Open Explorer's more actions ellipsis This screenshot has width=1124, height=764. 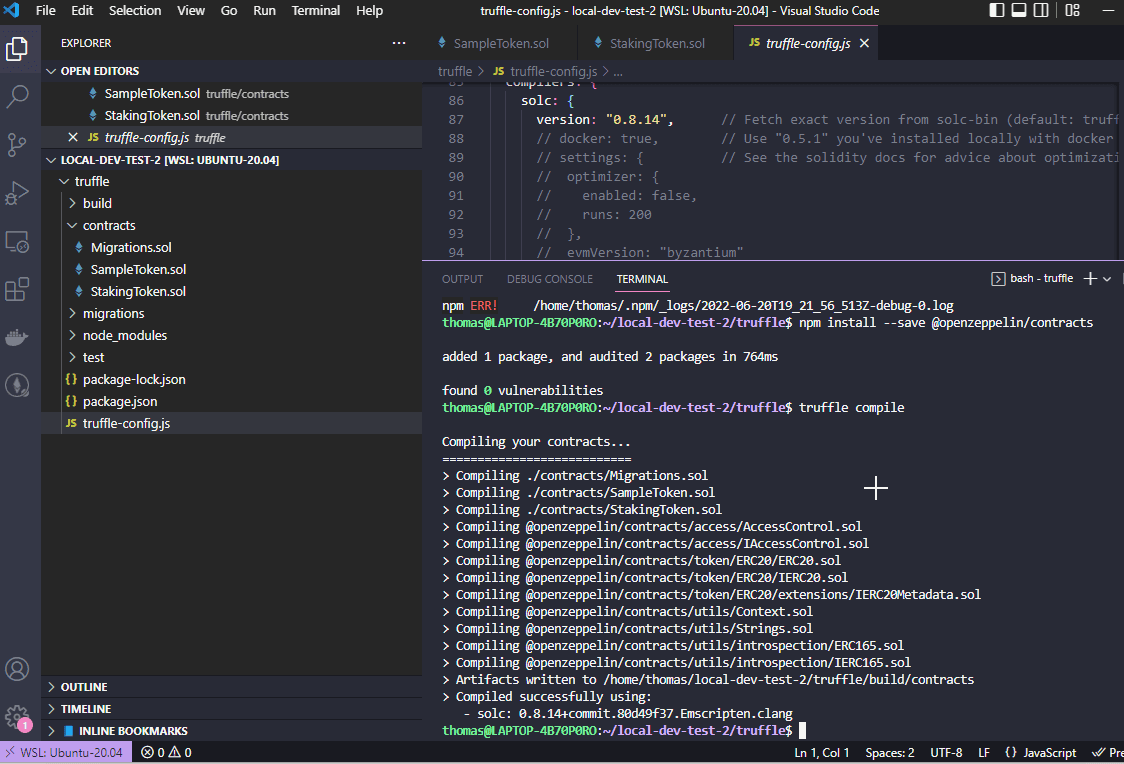(399, 43)
